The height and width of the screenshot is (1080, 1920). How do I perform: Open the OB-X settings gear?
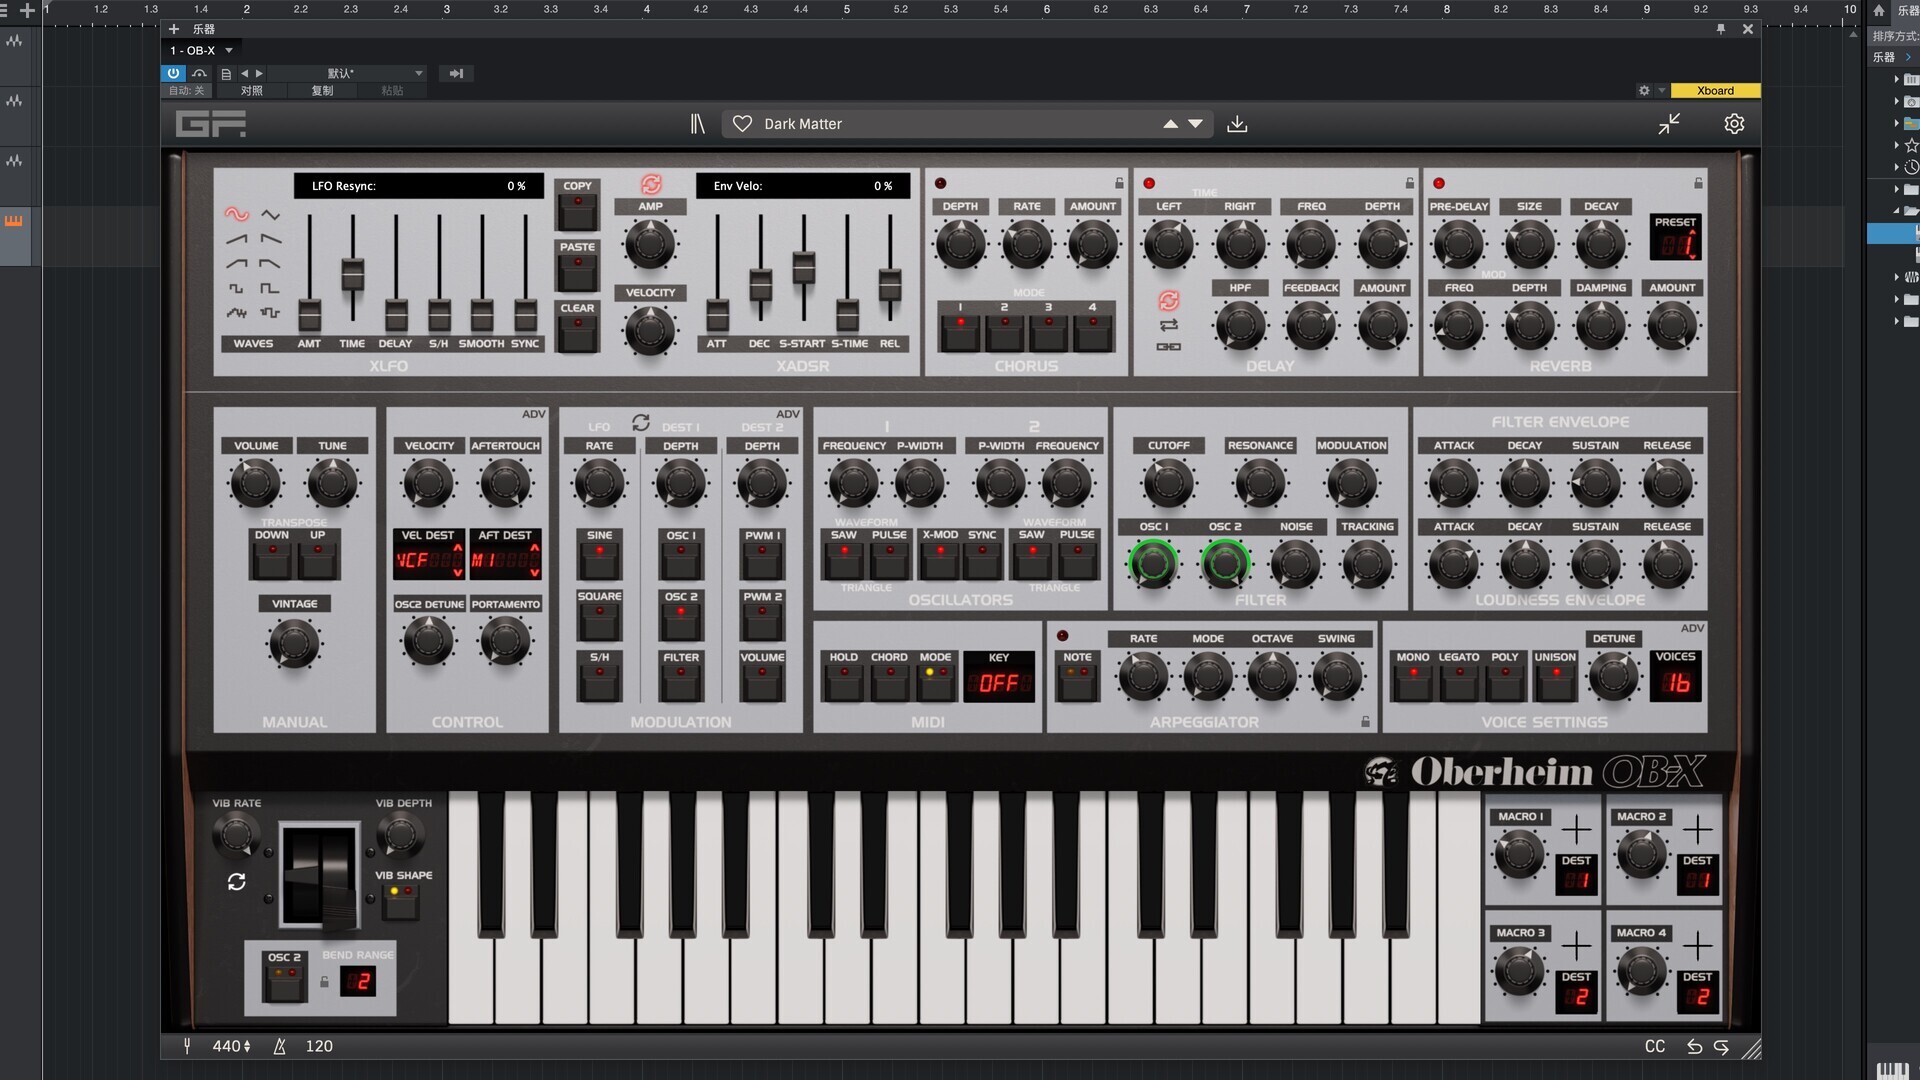[x=1734, y=124]
